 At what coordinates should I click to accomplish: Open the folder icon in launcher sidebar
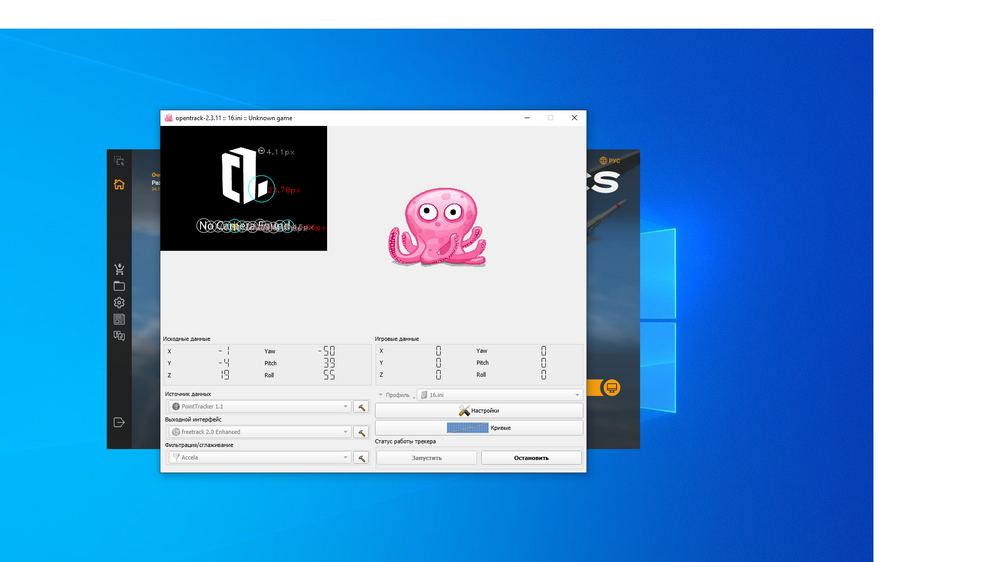coord(119,286)
